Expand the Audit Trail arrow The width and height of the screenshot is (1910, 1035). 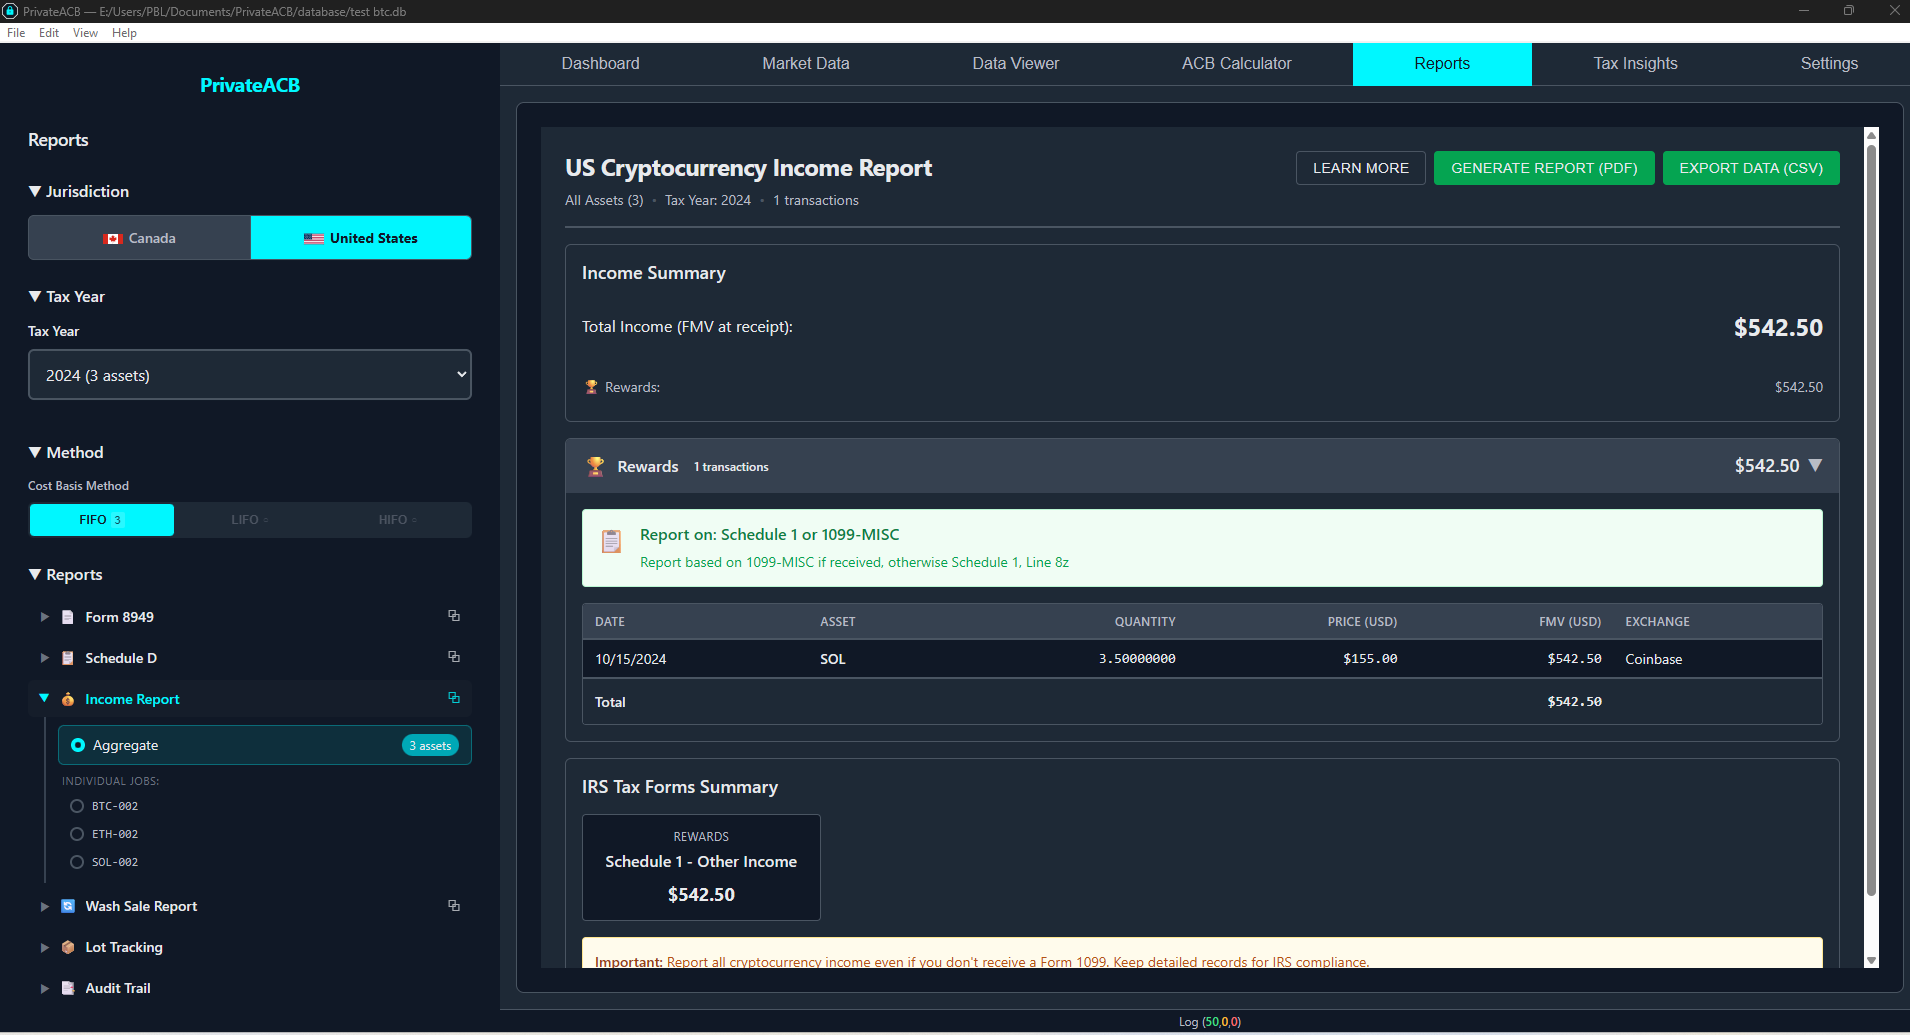point(44,988)
